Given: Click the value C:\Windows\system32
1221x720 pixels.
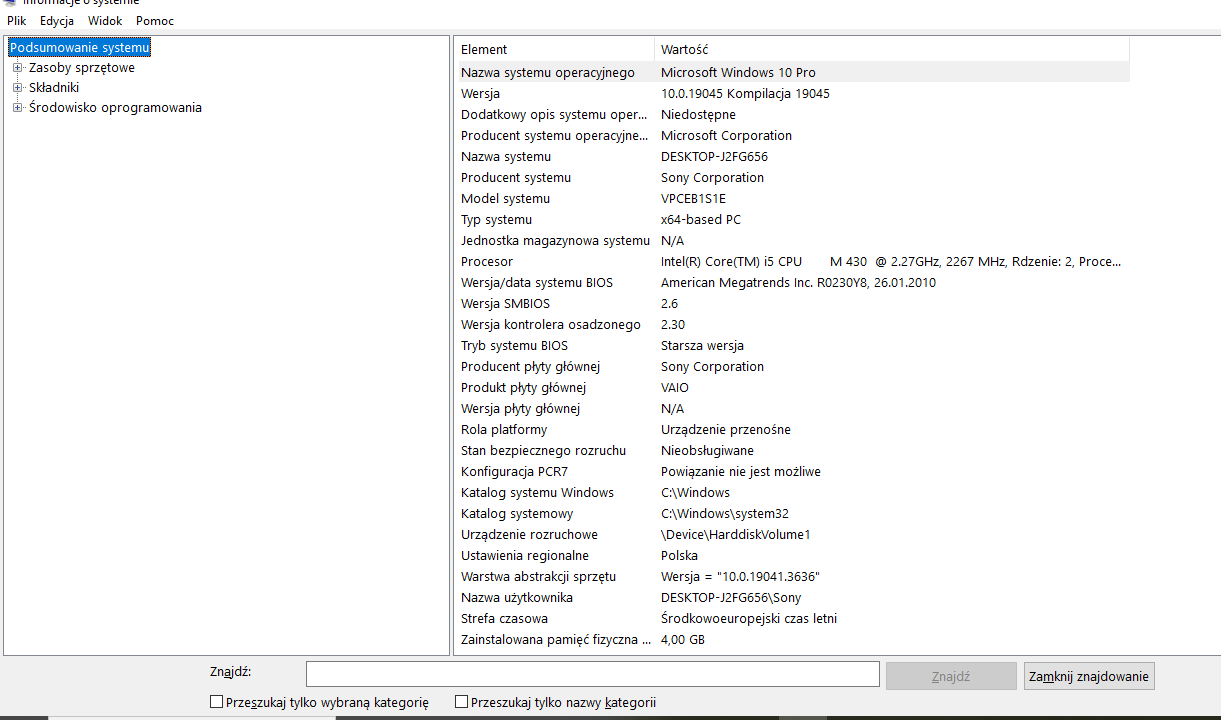Looking at the screenshot, I should [725, 513].
